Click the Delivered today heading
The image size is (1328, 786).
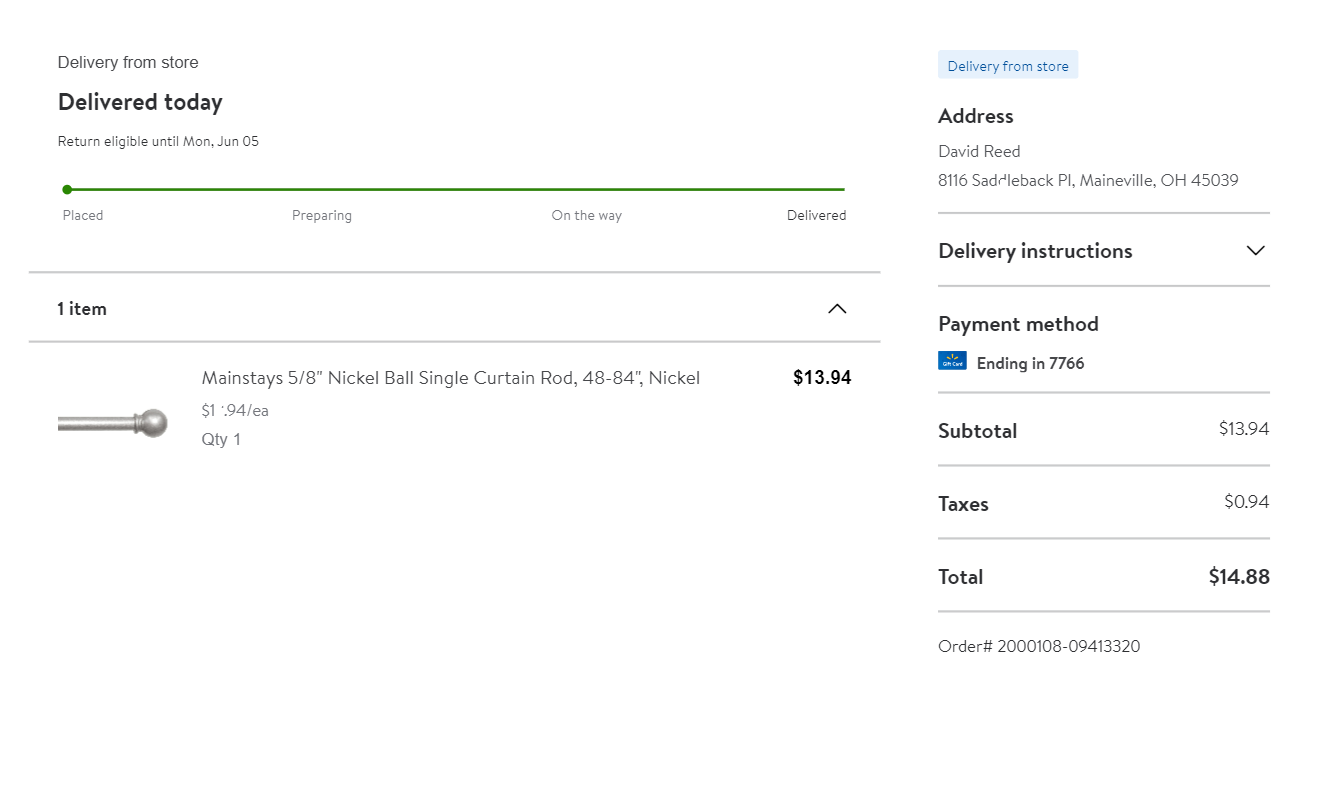[140, 102]
